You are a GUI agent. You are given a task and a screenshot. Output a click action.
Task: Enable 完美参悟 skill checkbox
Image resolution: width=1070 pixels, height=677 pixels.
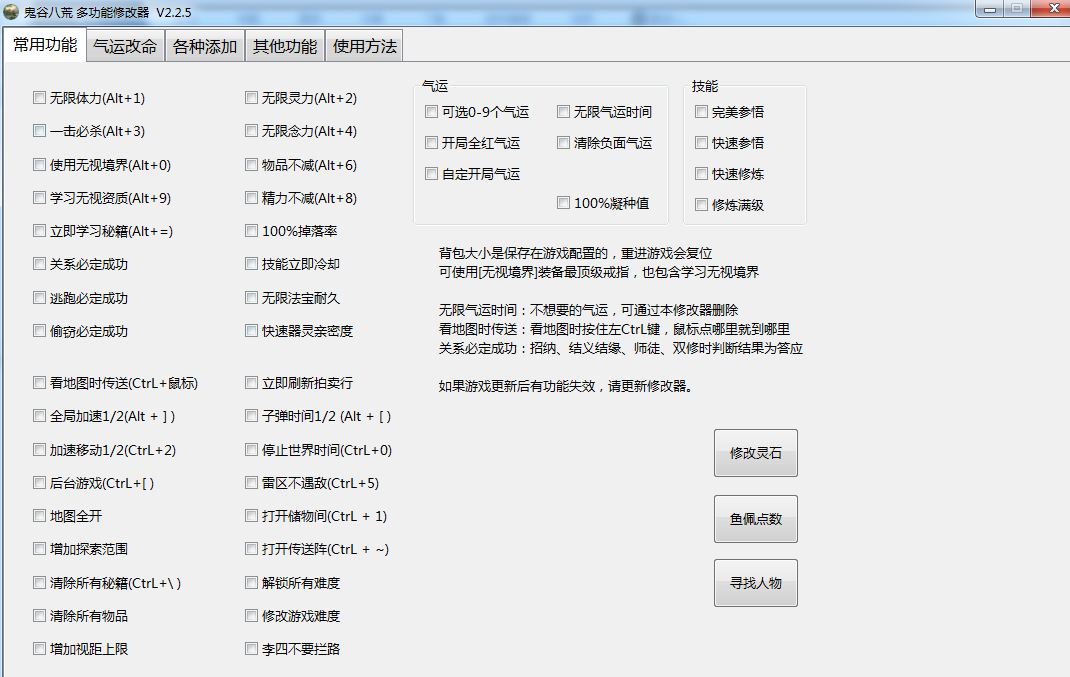pos(702,111)
